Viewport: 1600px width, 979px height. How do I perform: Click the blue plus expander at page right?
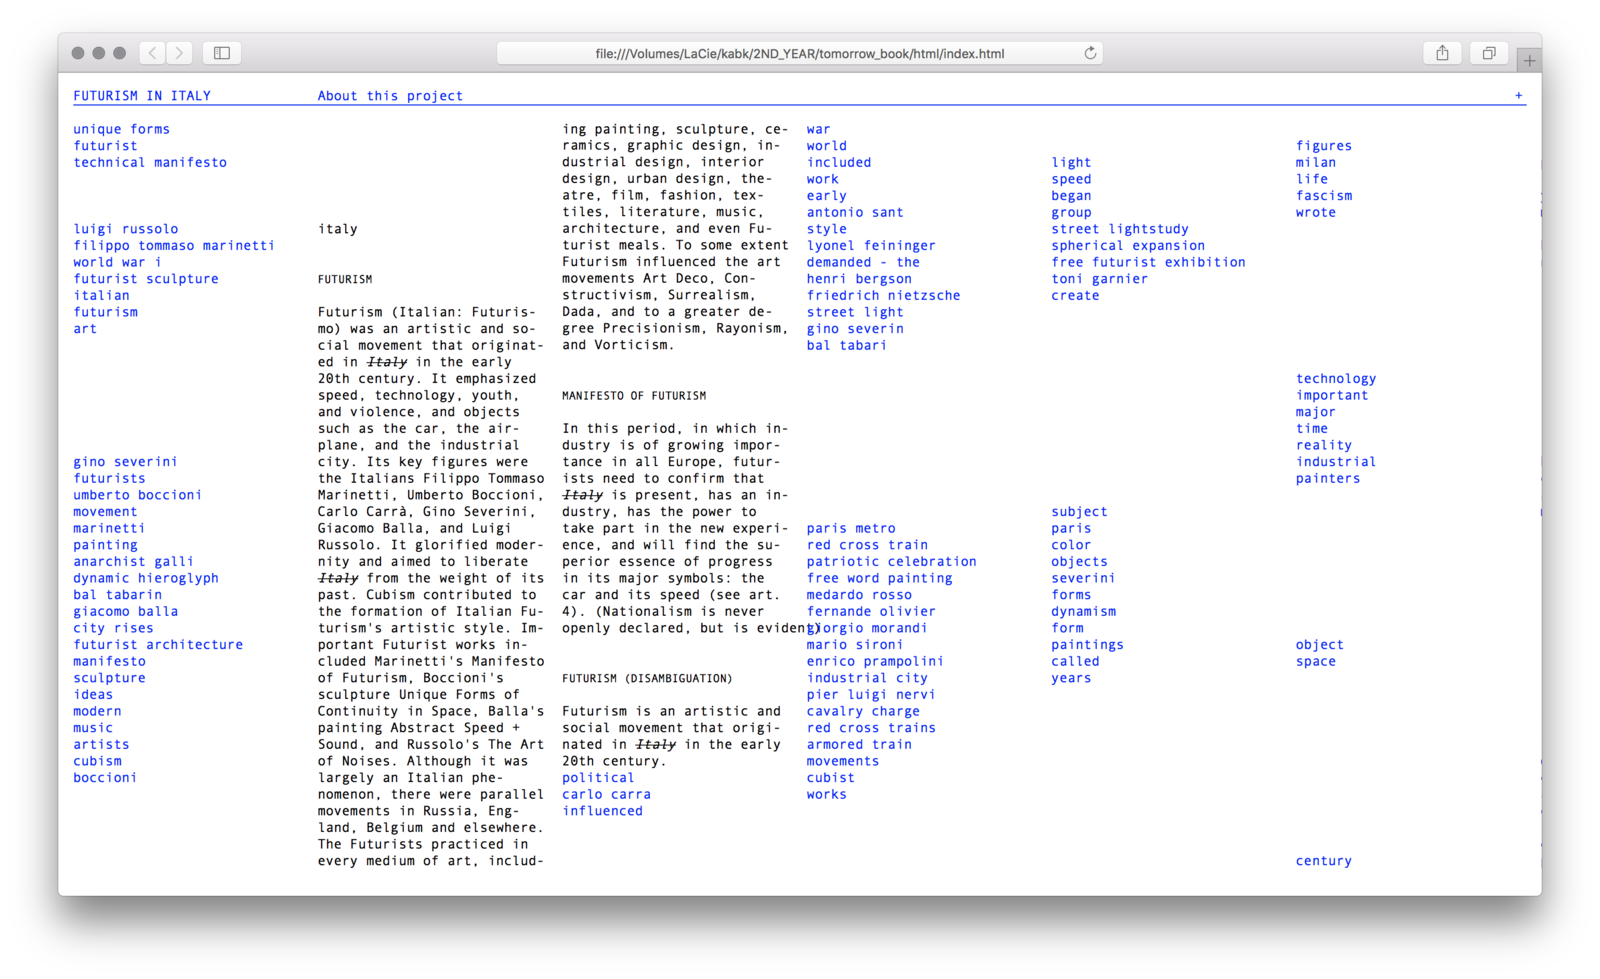tap(1518, 96)
